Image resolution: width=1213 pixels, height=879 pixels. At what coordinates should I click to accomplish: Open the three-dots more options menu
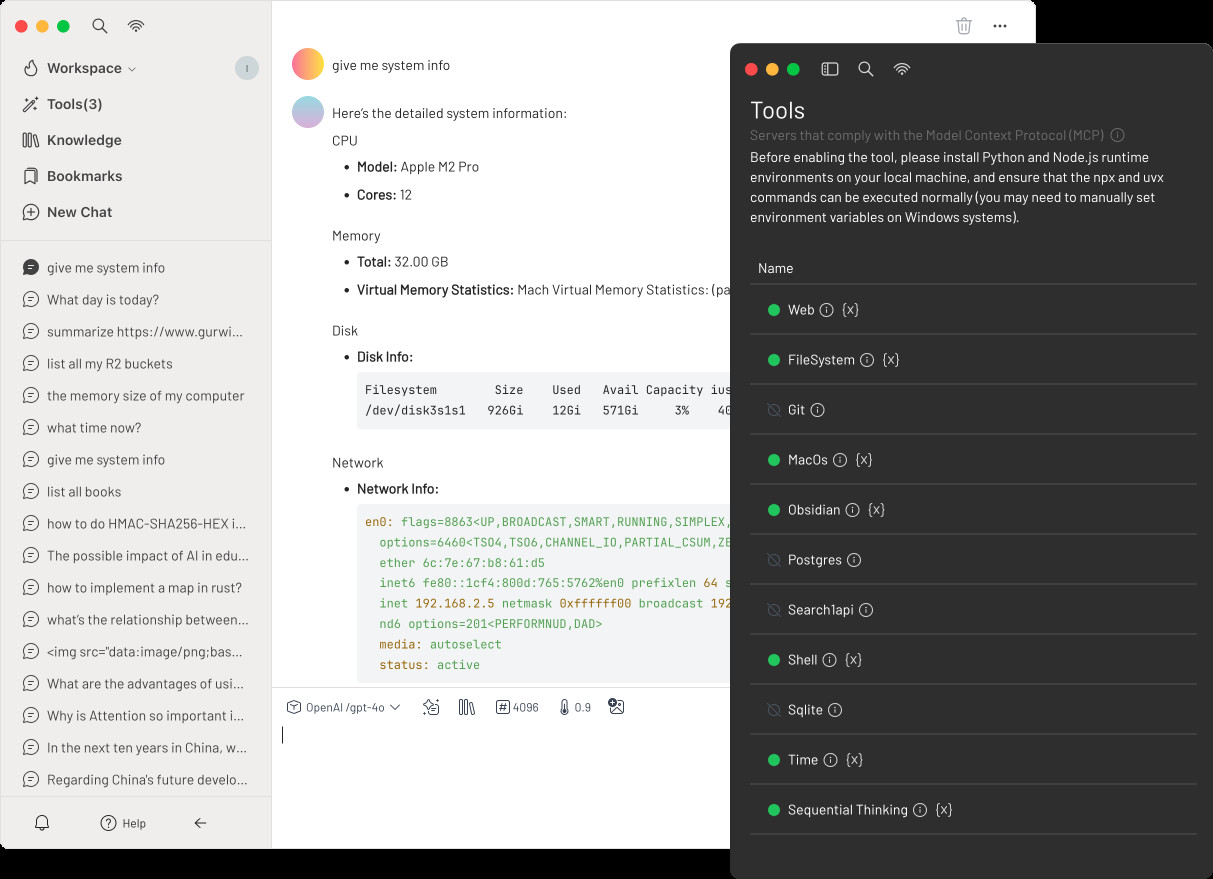pyautogui.click(x=1000, y=26)
